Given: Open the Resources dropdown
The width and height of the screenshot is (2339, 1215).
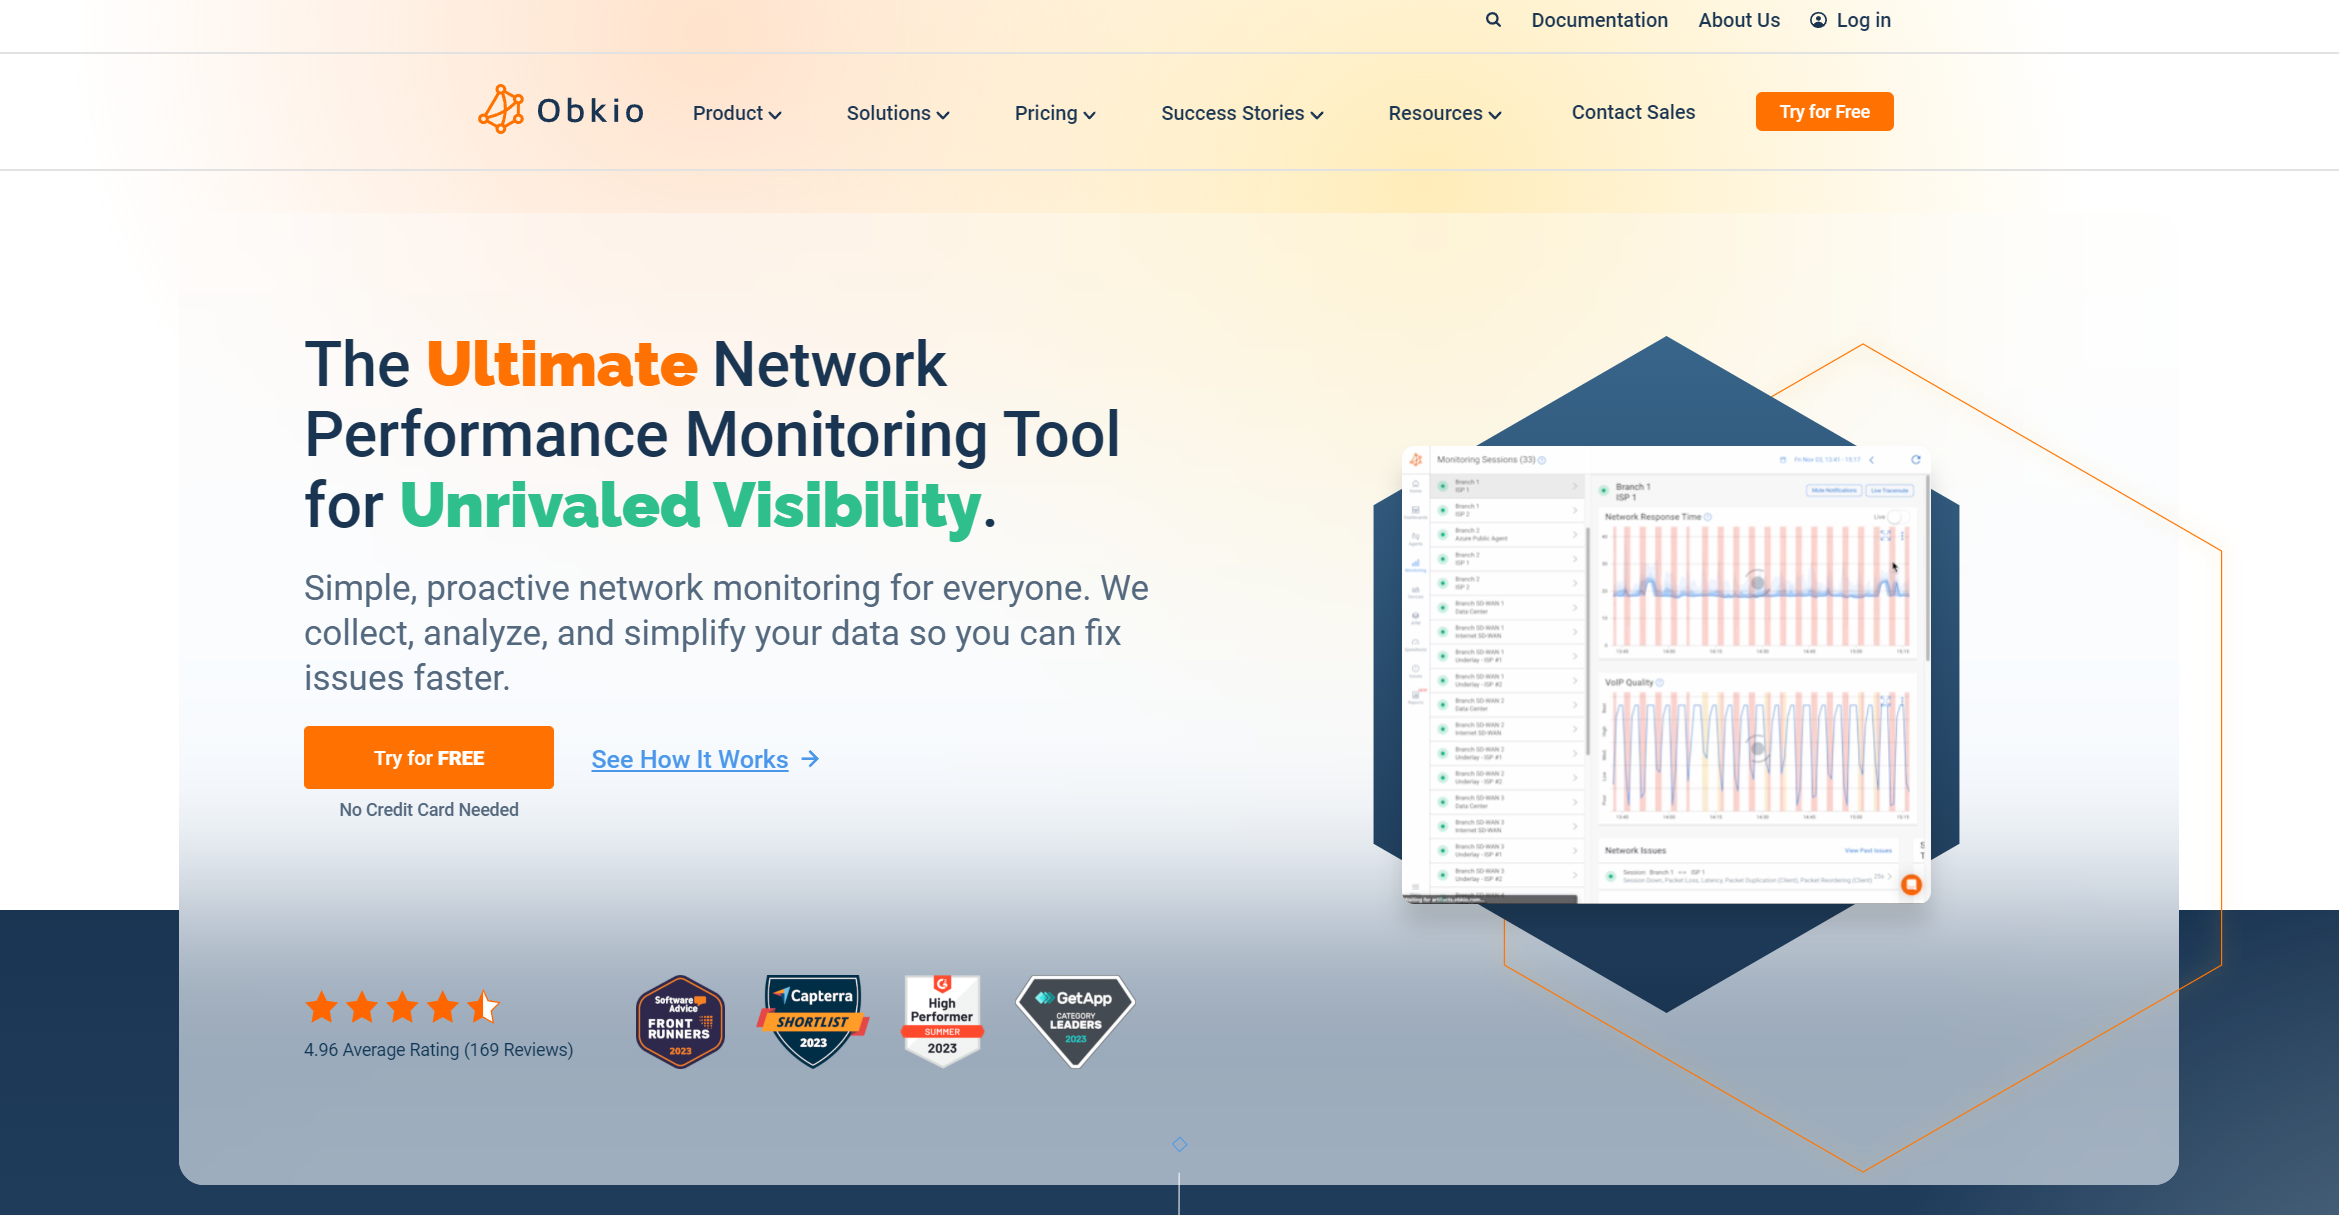Looking at the screenshot, I should pyautogui.click(x=1445, y=113).
